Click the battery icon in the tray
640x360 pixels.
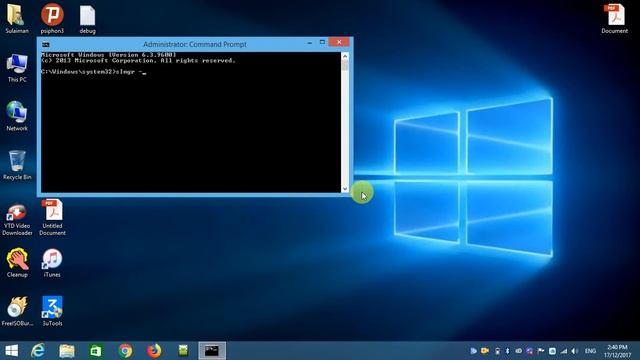[x=497, y=351]
